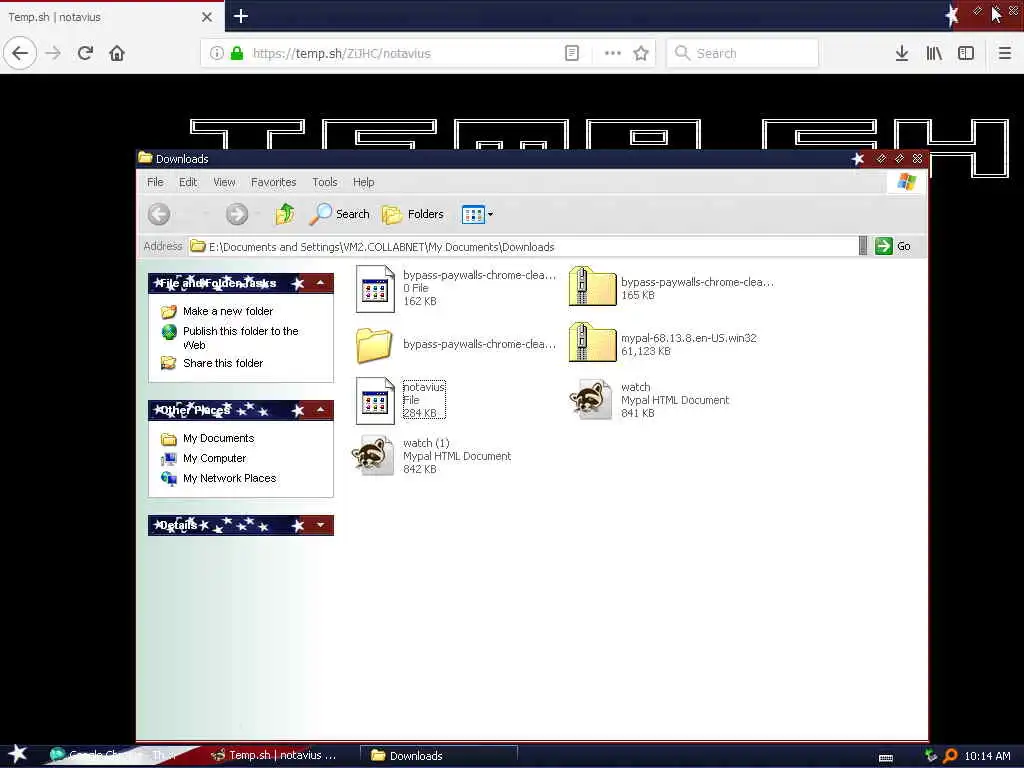Viewport: 1024px width, 768px height.
Task: Open the Tools menu
Action: pyautogui.click(x=325, y=182)
